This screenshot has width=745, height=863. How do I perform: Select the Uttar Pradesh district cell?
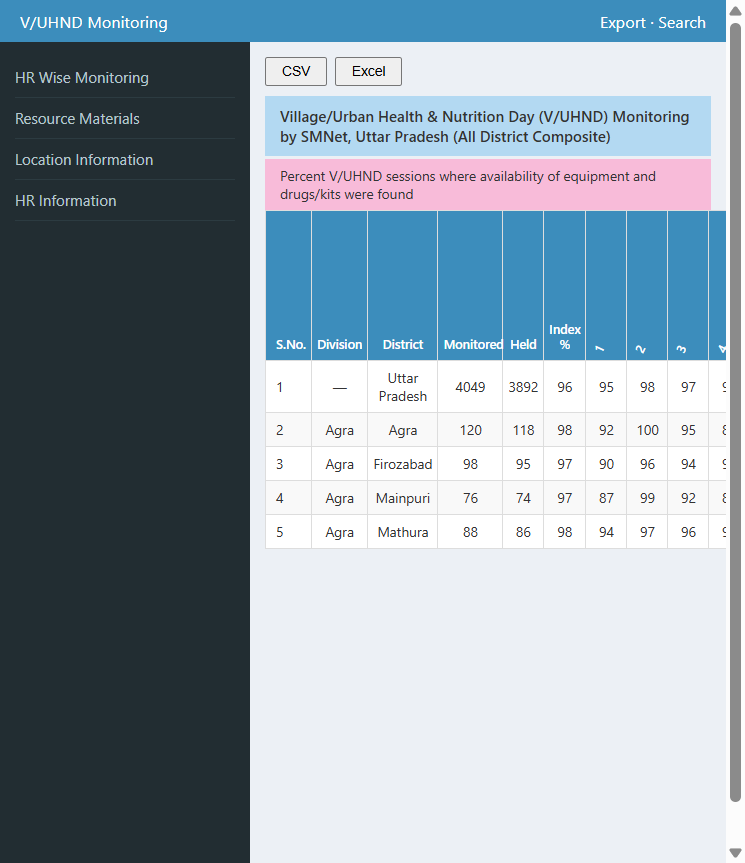(x=403, y=387)
